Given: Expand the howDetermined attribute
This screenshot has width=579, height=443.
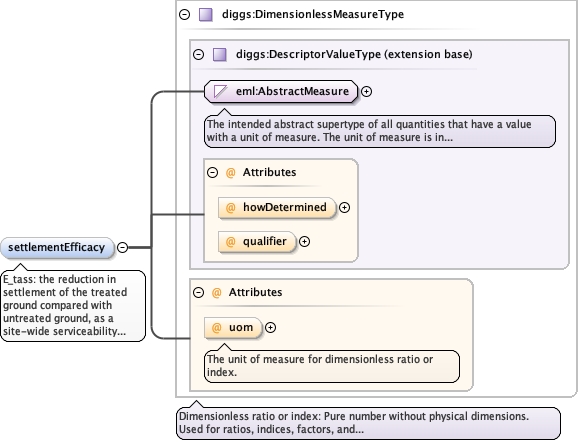Looking at the screenshot, I should 345,207.
